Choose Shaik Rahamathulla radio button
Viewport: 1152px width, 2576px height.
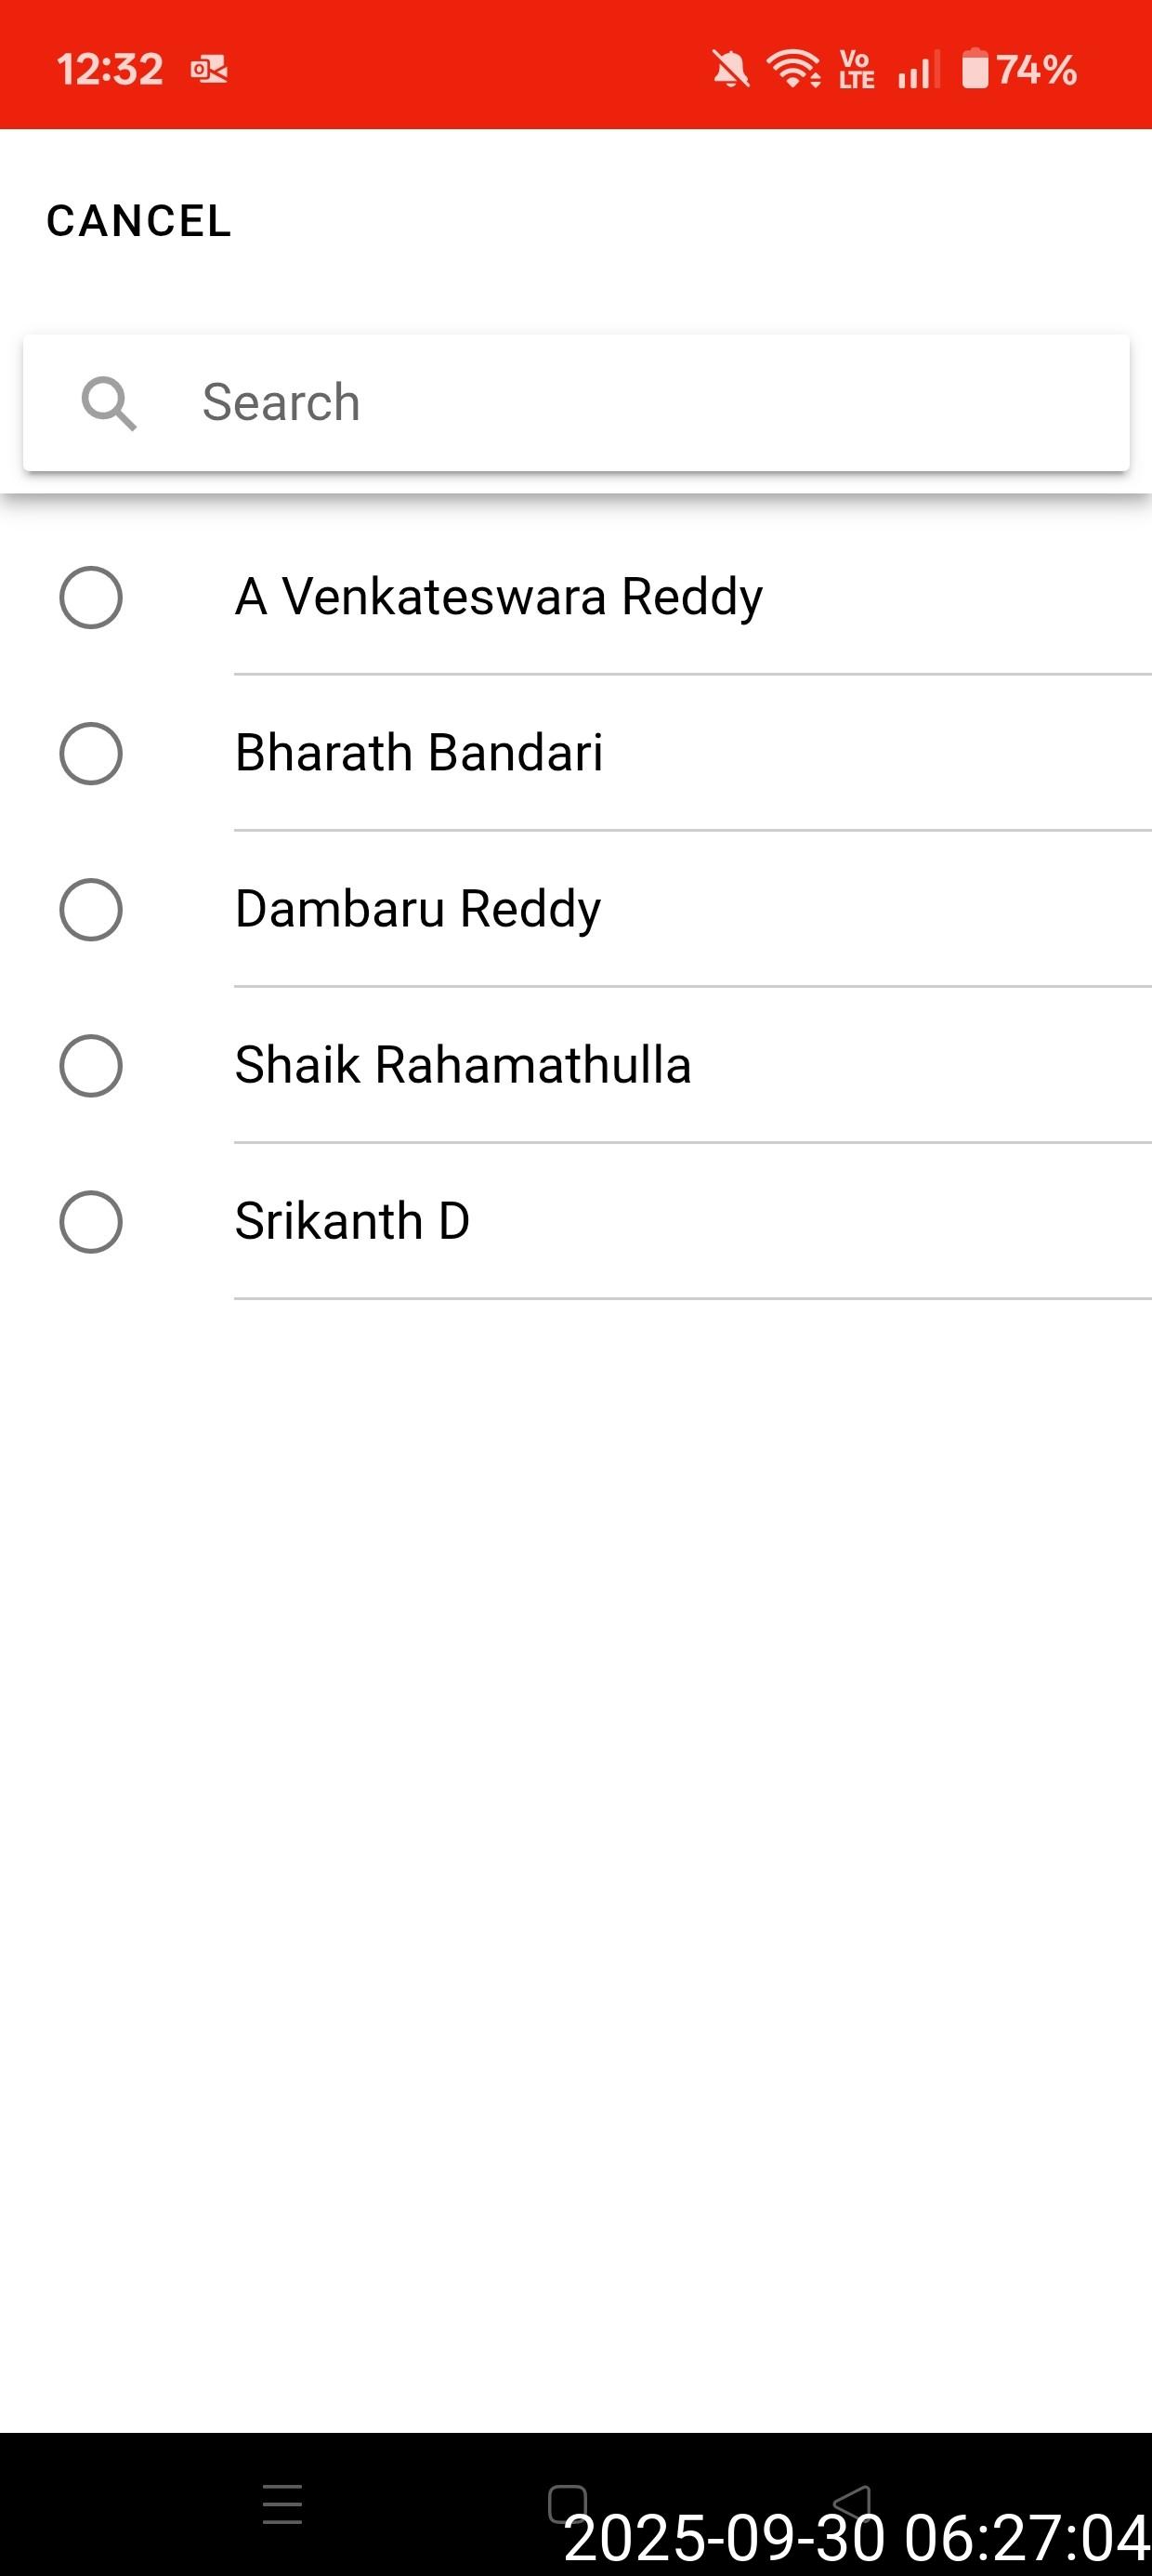click(91, 1066)
